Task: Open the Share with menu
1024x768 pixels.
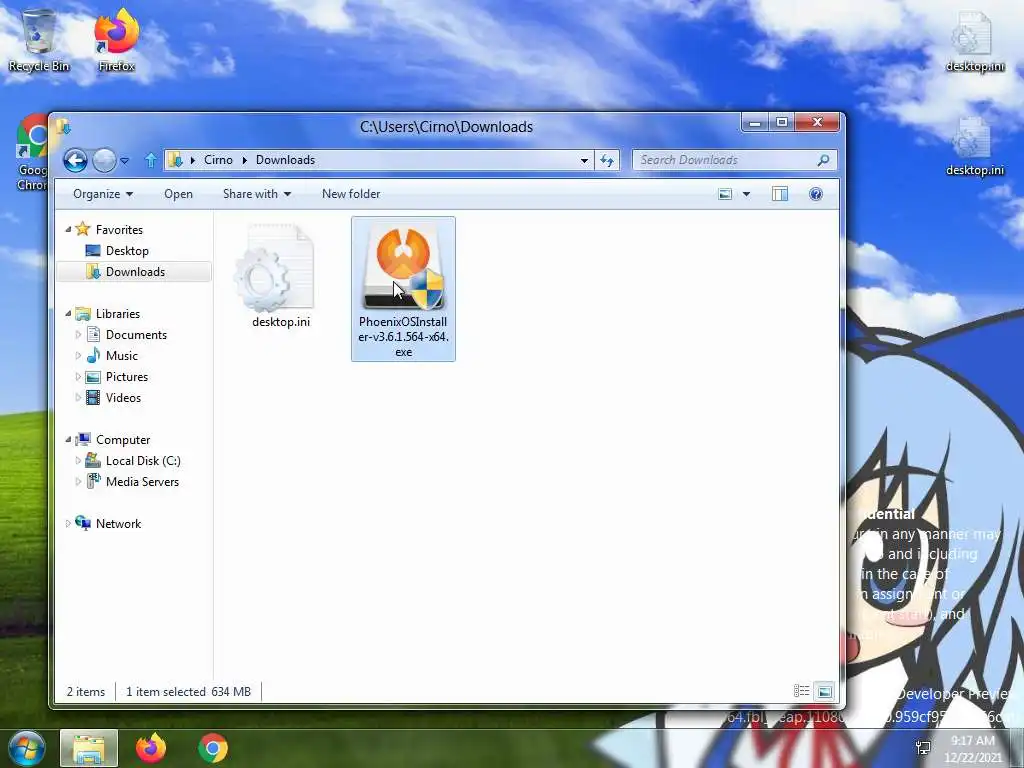Action: 257,194
